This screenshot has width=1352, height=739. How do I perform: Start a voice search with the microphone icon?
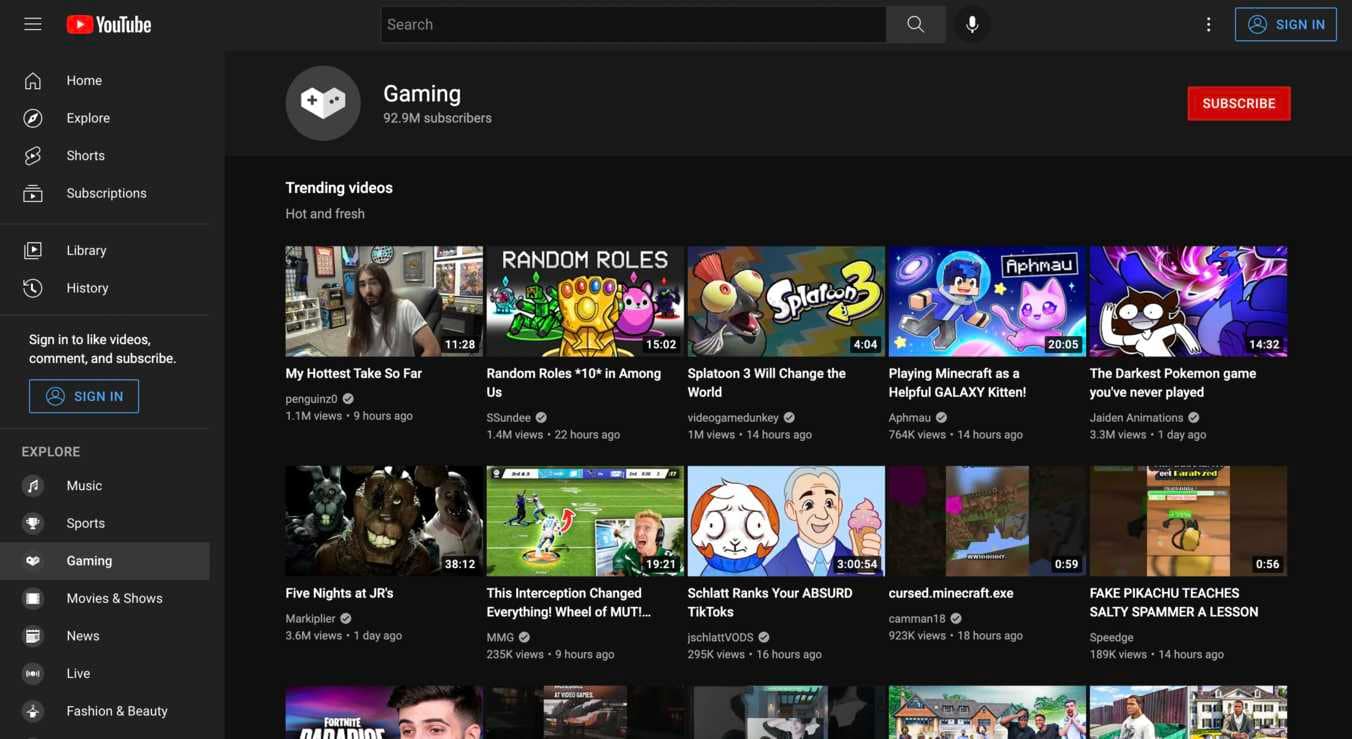tap(971, 23)
